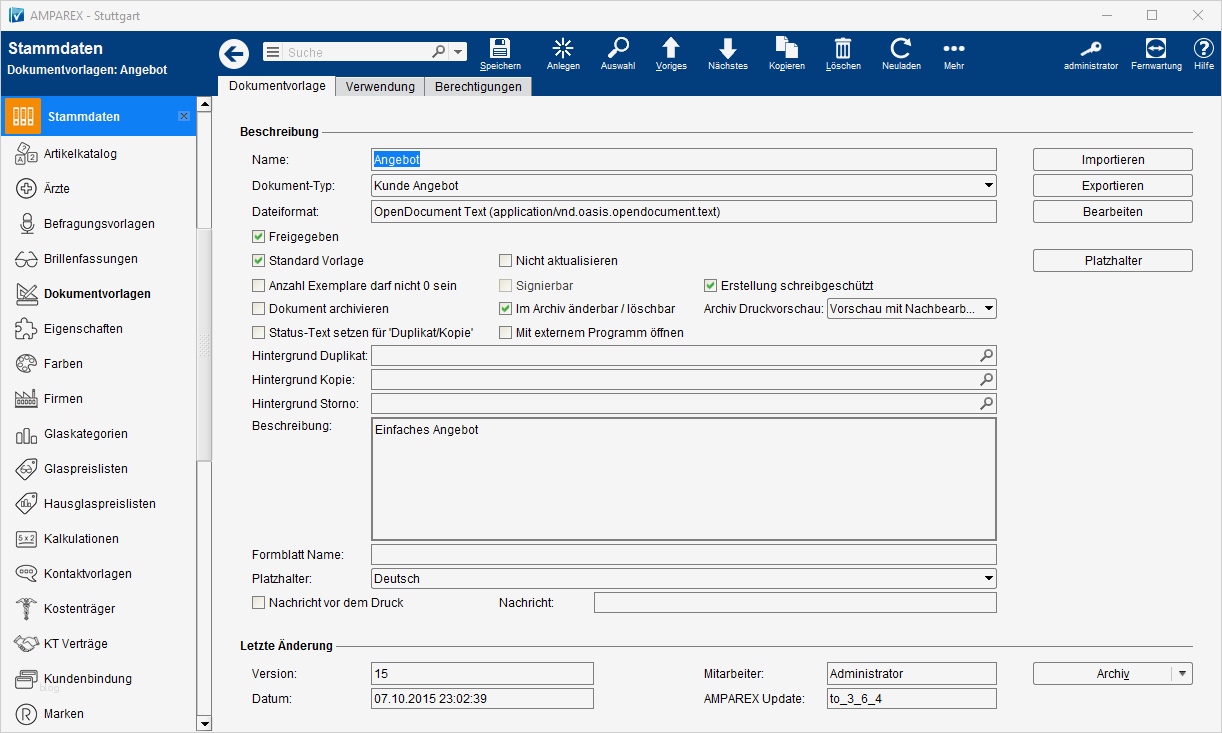
Task: Open Fernwartung remote maintenance
Action: point(1156,53)
